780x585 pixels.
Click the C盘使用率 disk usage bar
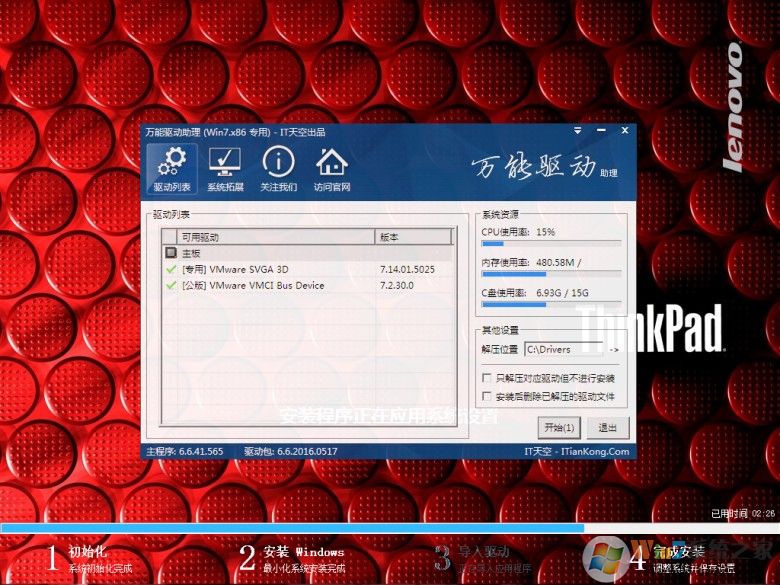tap(550, 304)
